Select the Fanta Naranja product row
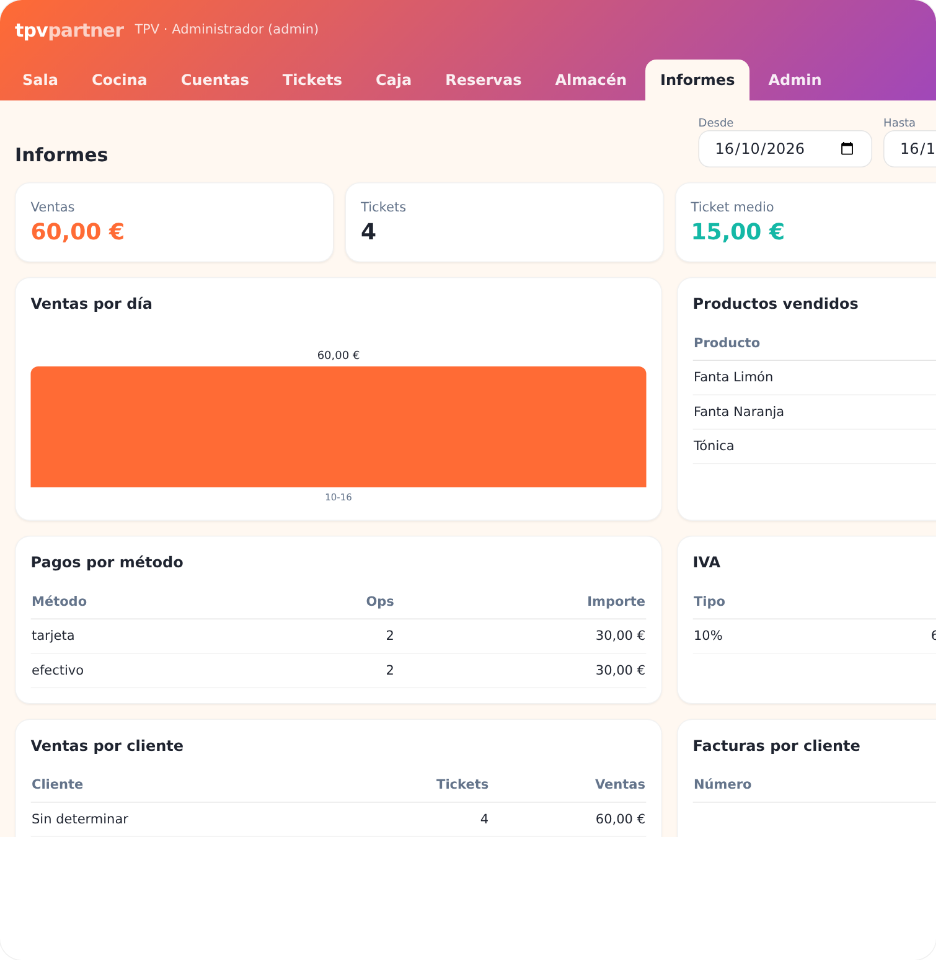The image size is (936, 960). (814, 412)
